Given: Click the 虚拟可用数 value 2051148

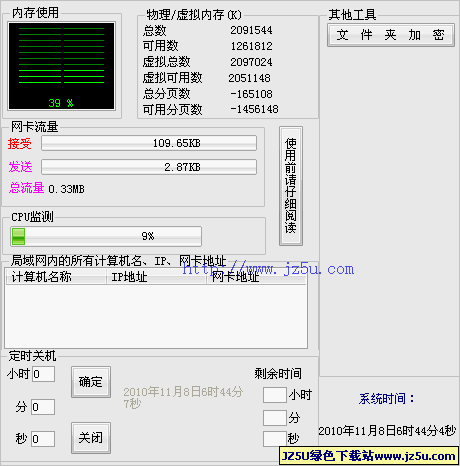Looking at the screenshot, I should coord(249,78).
